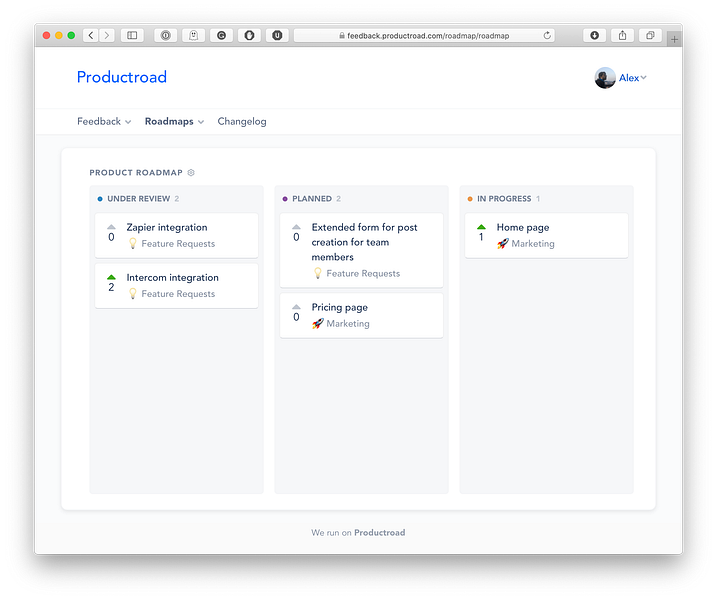
Task: Open the 1Password extension icon
Action: 166,35
